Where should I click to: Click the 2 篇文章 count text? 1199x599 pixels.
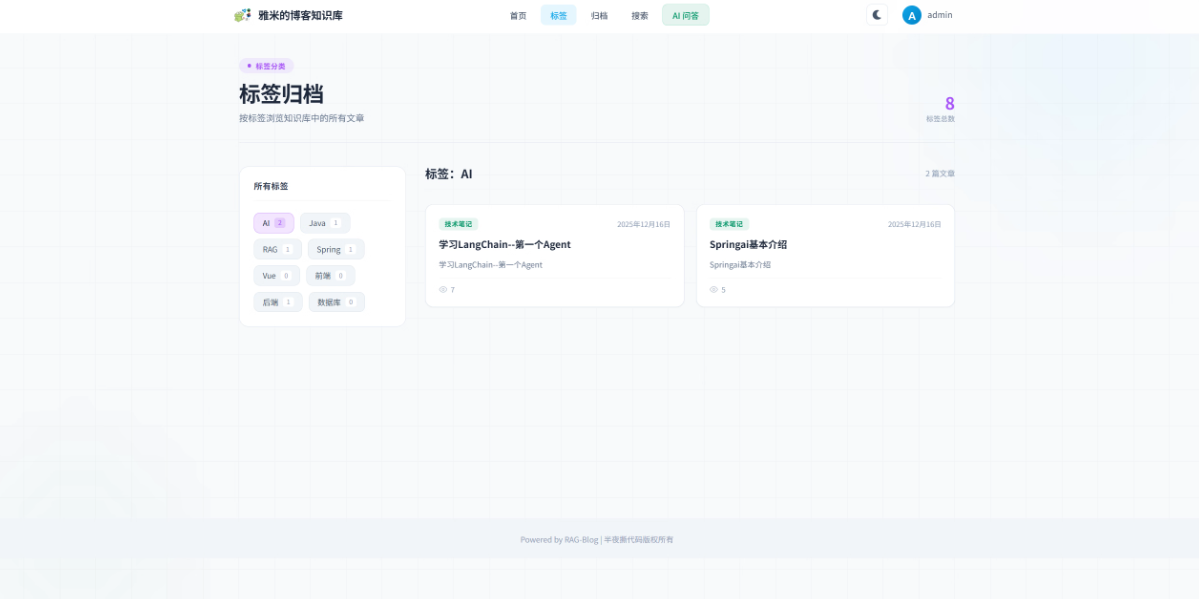[x=940, y=174]
